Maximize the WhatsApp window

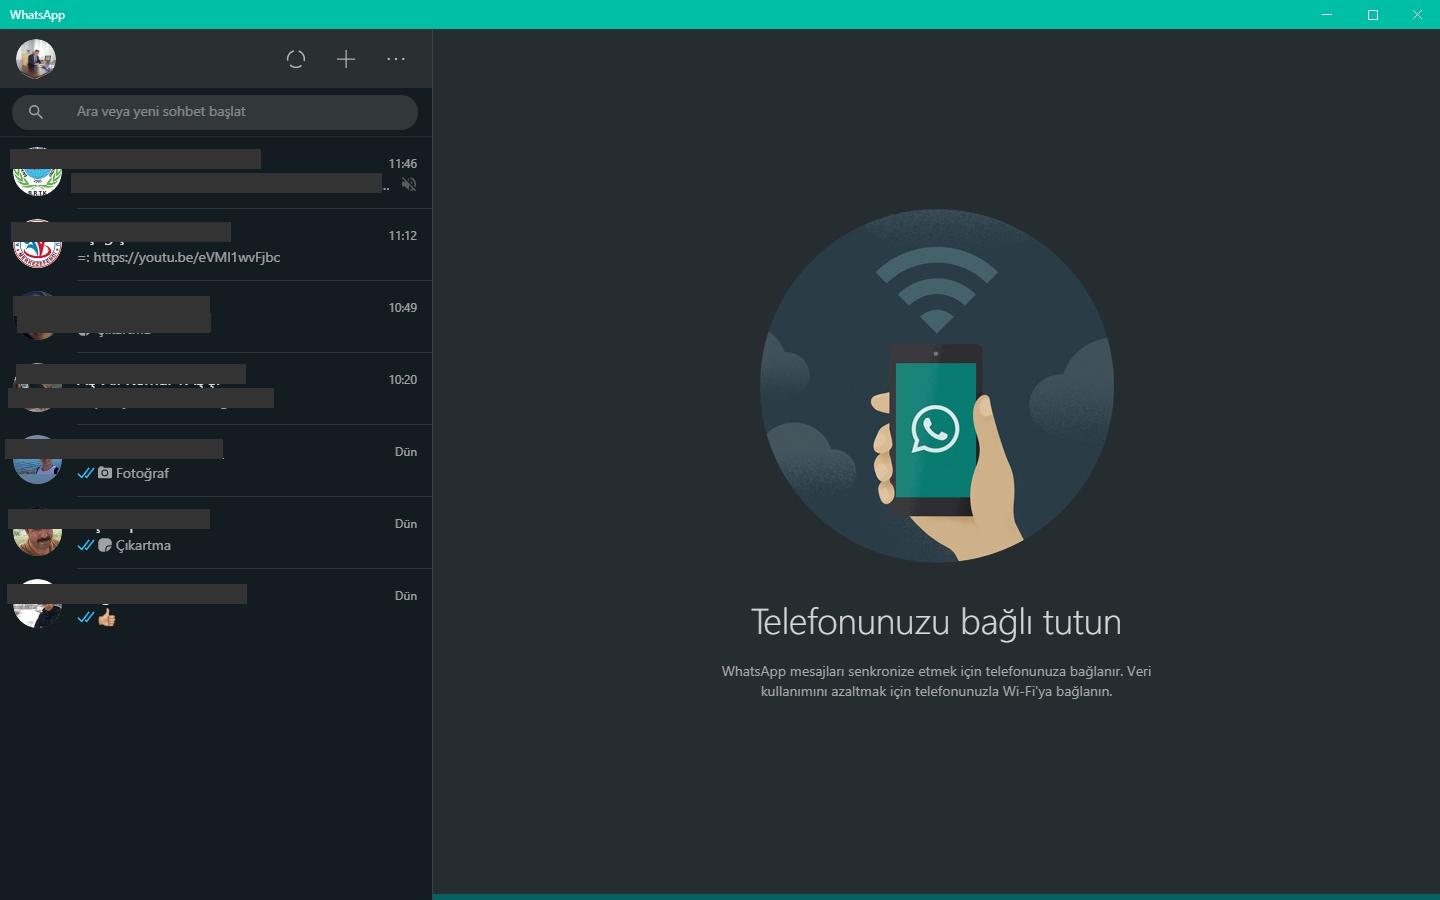(x=1373, y=14)
